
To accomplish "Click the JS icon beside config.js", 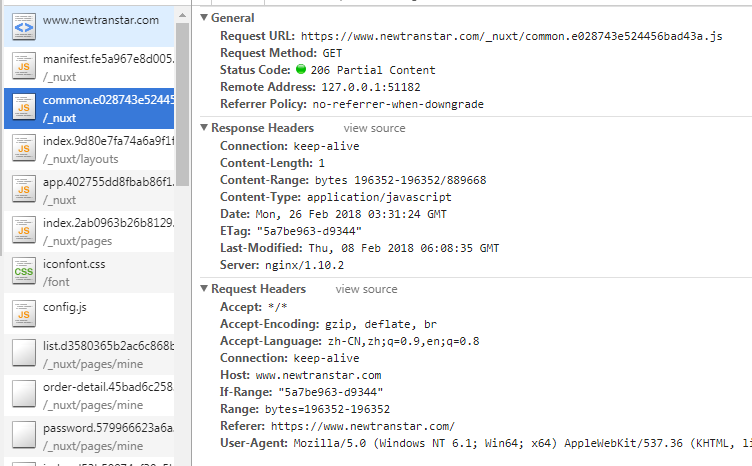I will (x=24, y=314).
